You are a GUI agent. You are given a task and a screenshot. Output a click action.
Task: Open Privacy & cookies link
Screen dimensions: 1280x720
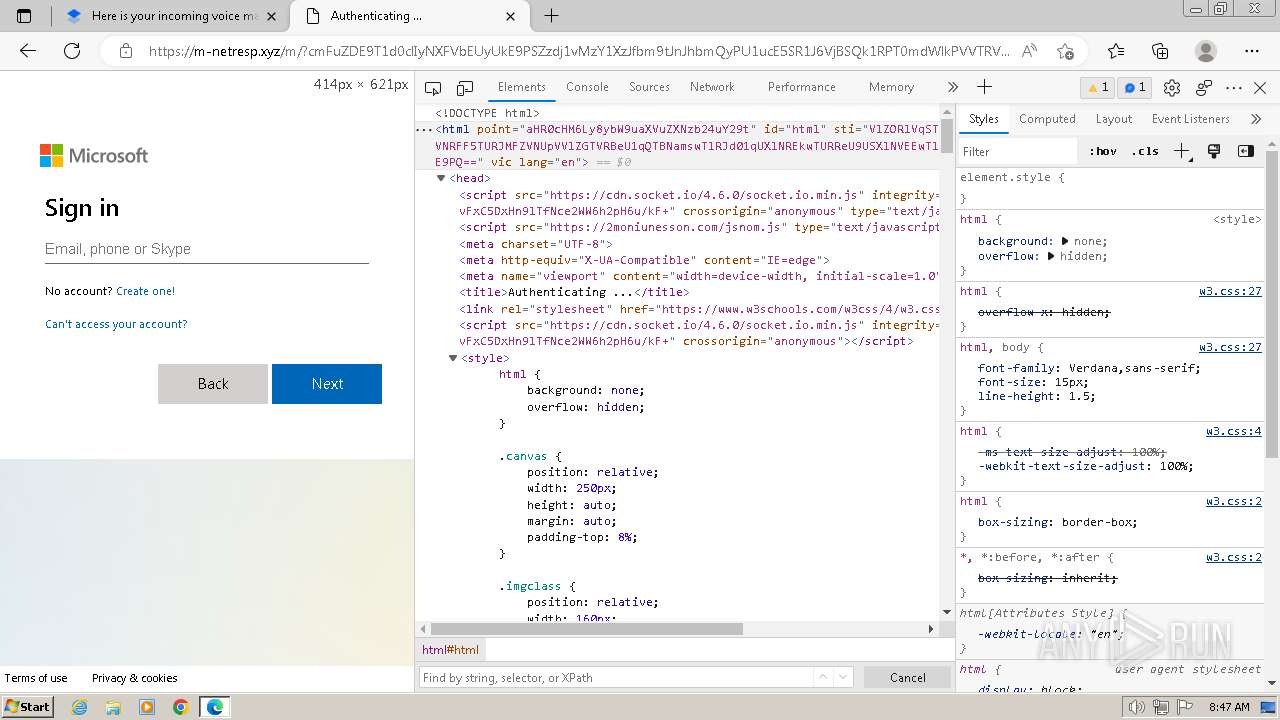click(134, 678)
